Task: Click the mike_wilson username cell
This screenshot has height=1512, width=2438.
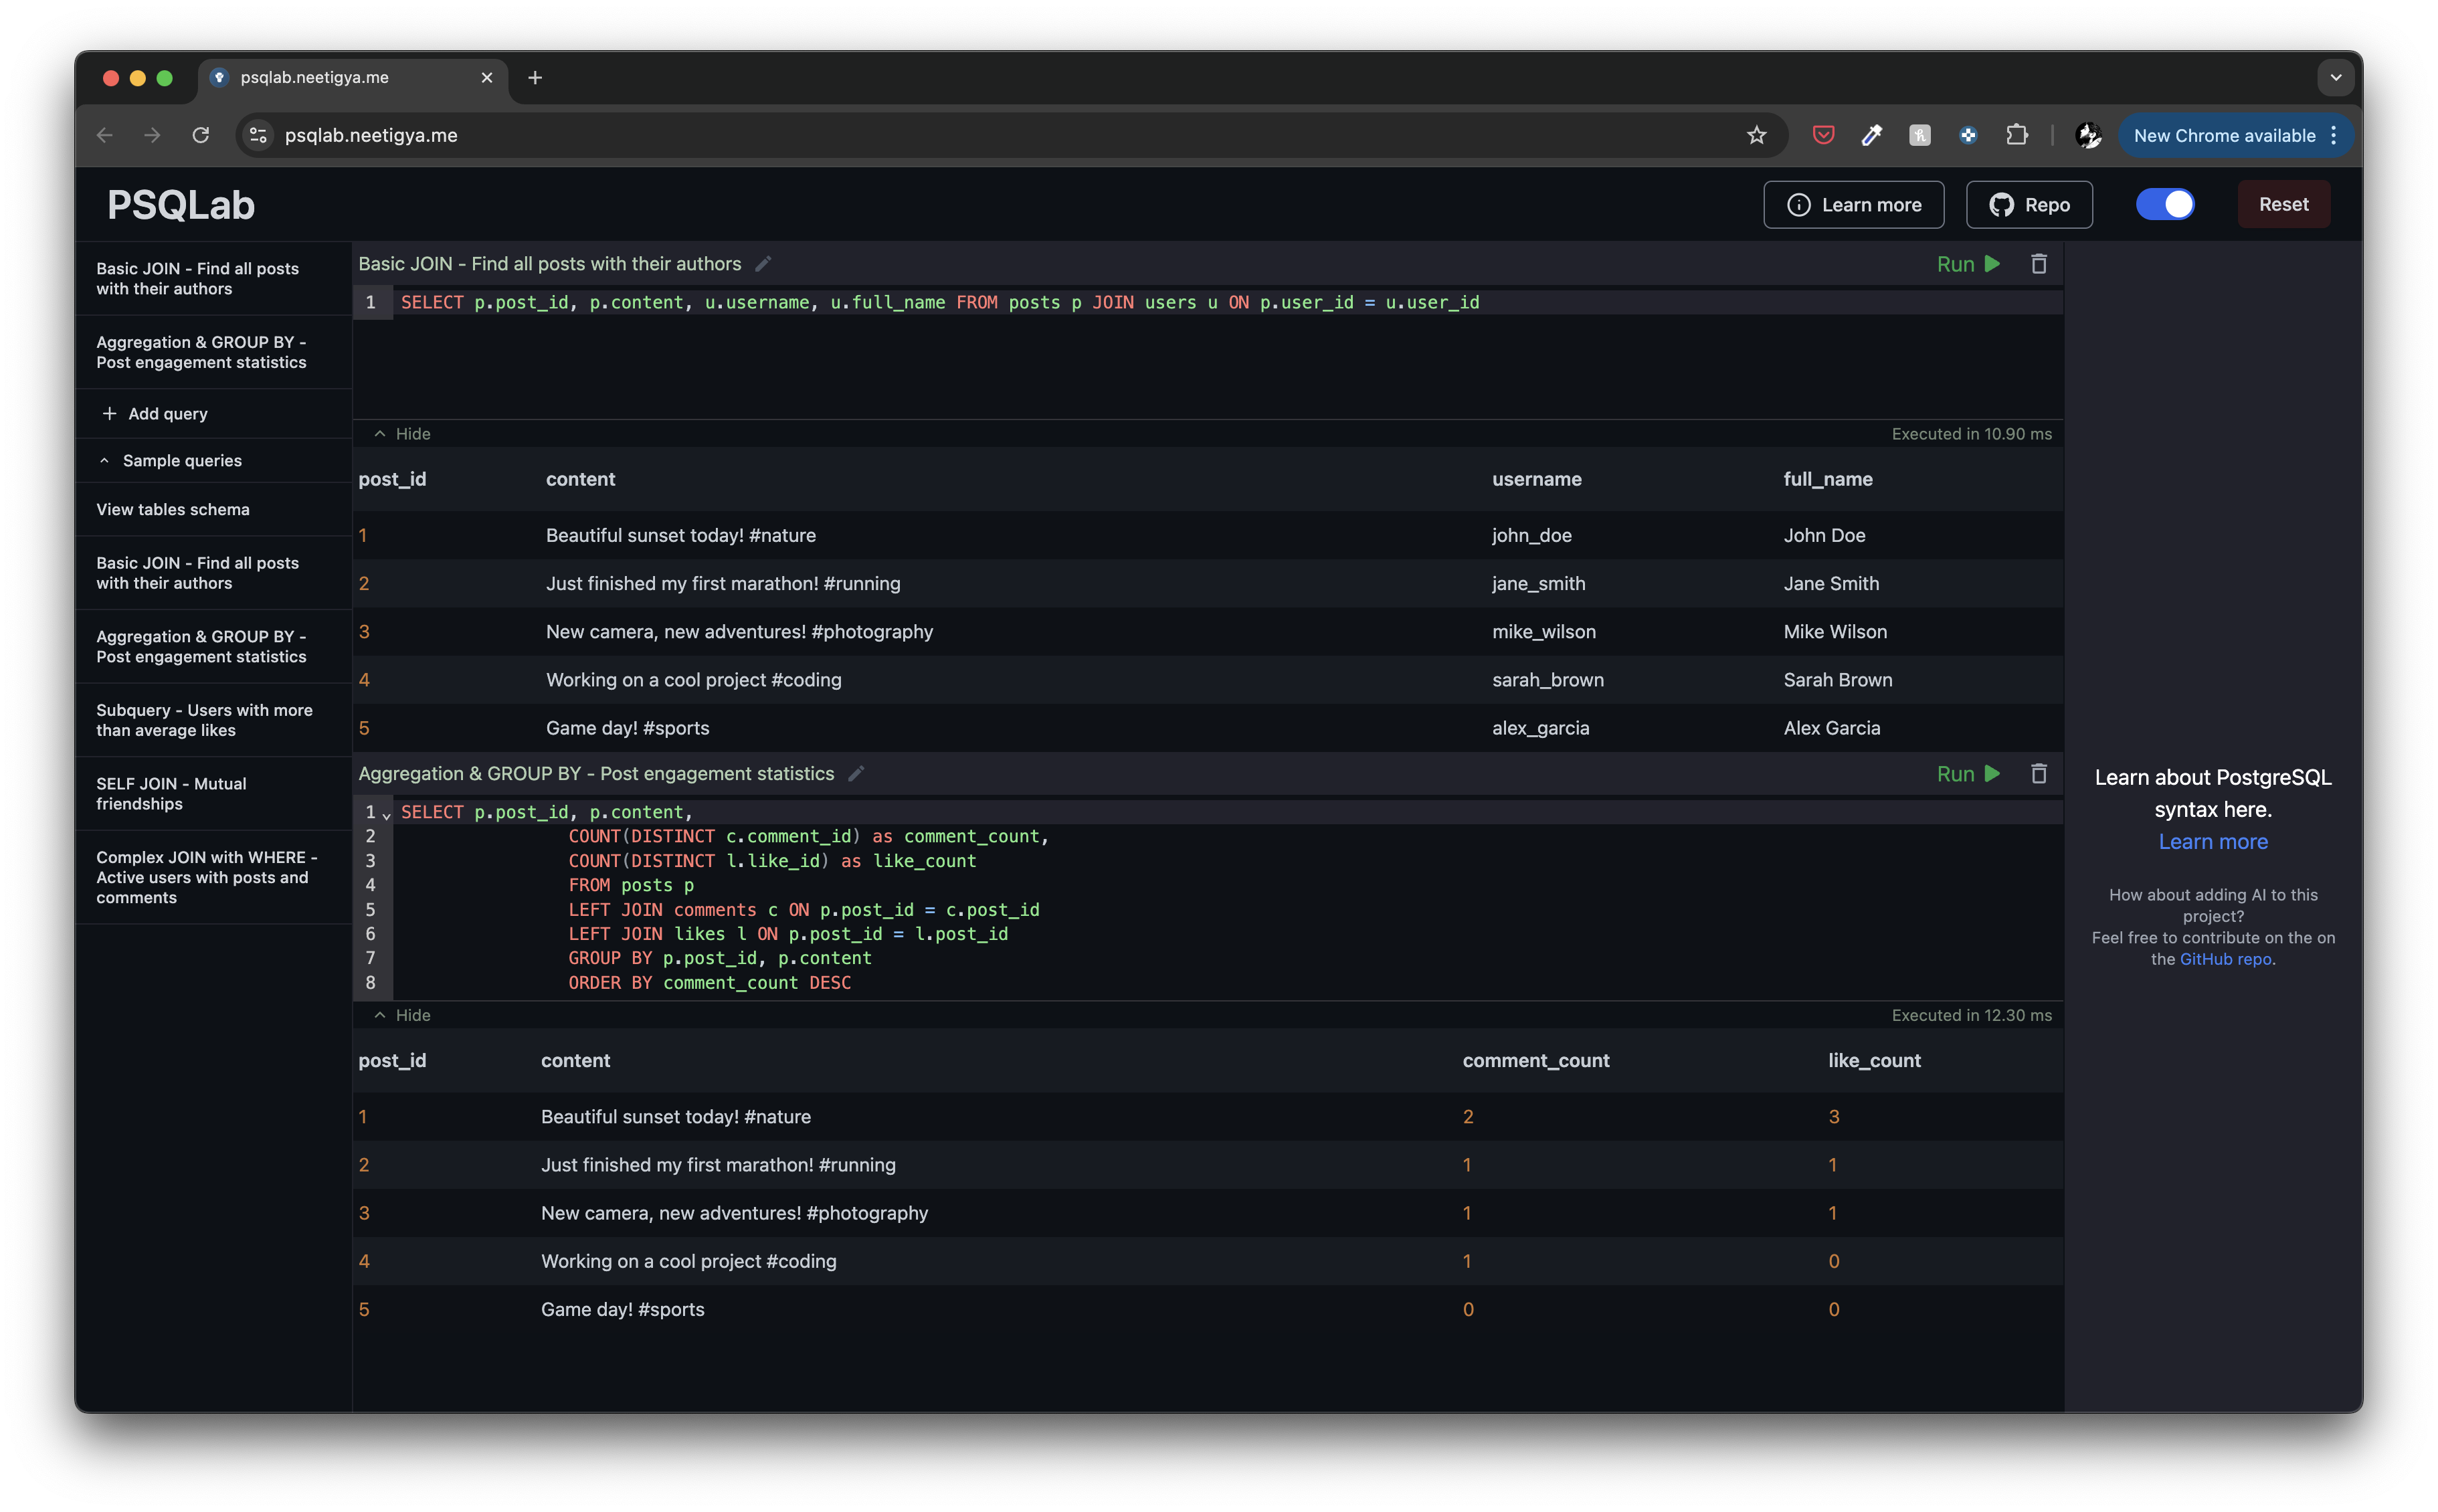Action: click(x=1543, y=632)
